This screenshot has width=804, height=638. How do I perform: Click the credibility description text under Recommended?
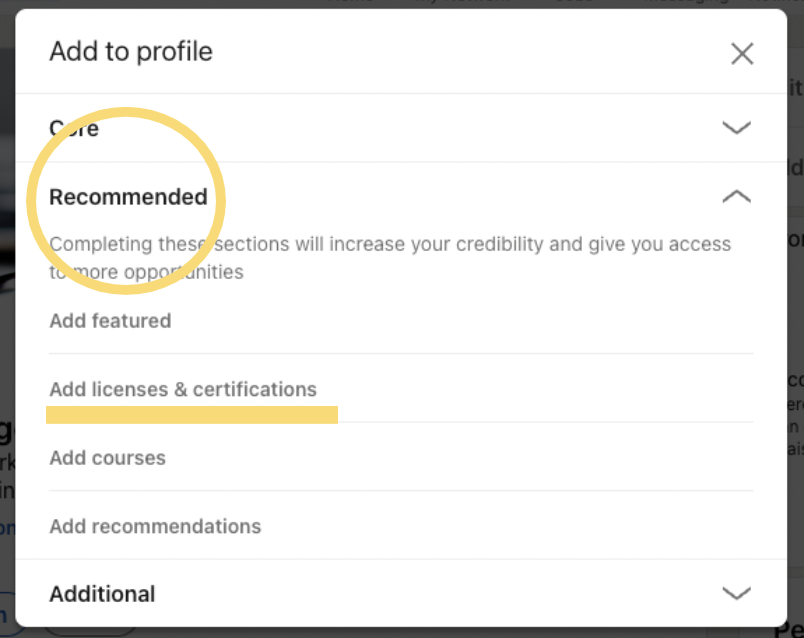pyautogui.click(x=389, y=257)
